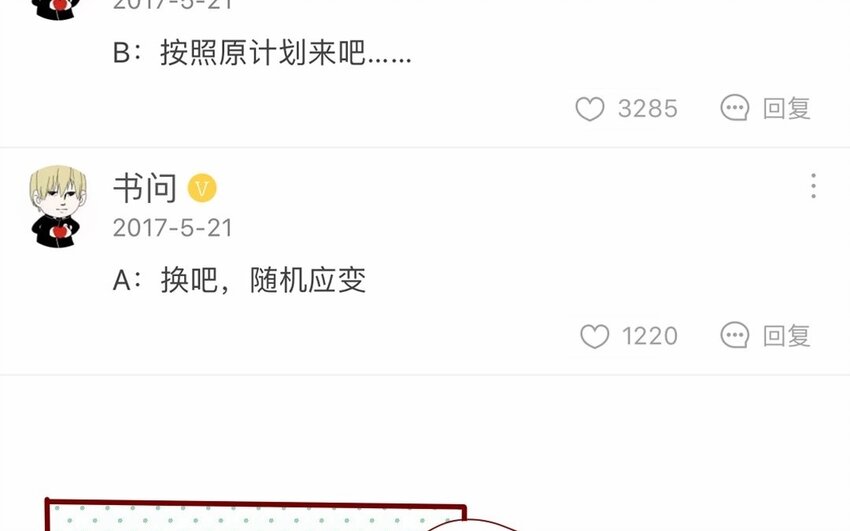Image resolution: width=850 pixels, height=531 pixels.
Task: Click the like count 3285
Action: tap(648, 108)
